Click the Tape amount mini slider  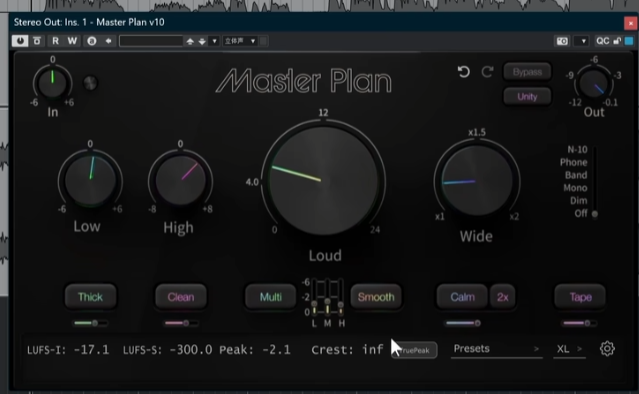tap(579, 323)
